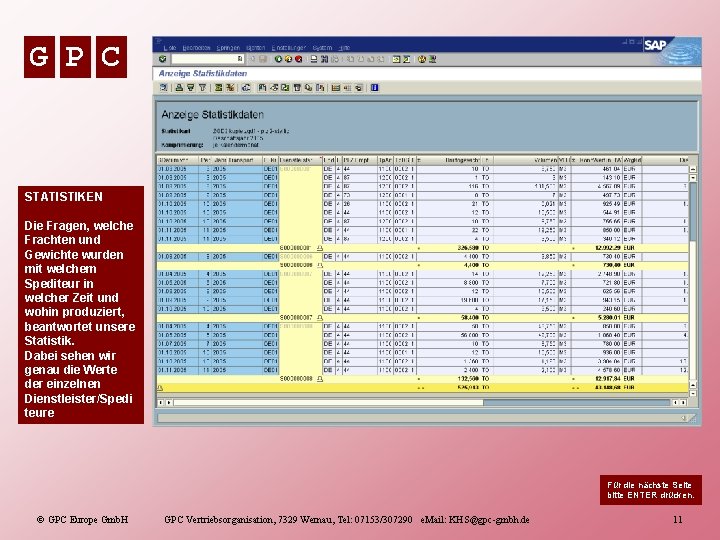Click the blue Information icon
This screenshot has width=720, height=540.
coord(375,88)
